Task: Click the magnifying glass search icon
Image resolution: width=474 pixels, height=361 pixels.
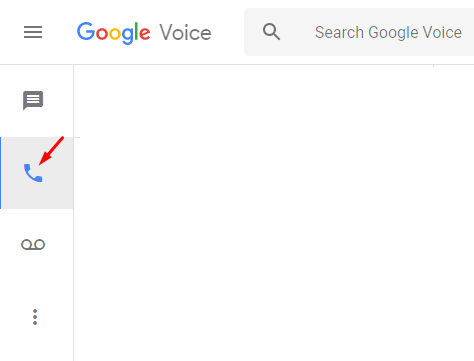Action: [x=271, y=32]
